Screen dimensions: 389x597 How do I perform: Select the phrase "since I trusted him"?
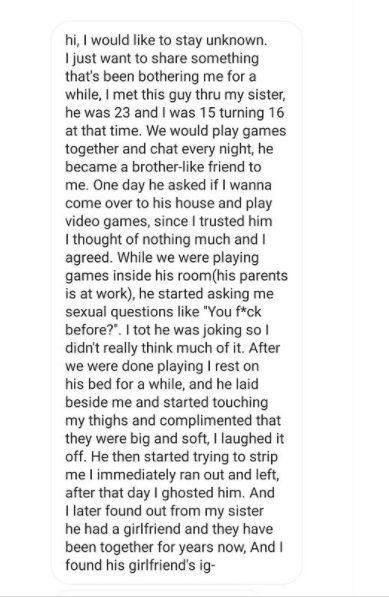tap(213, 221)
